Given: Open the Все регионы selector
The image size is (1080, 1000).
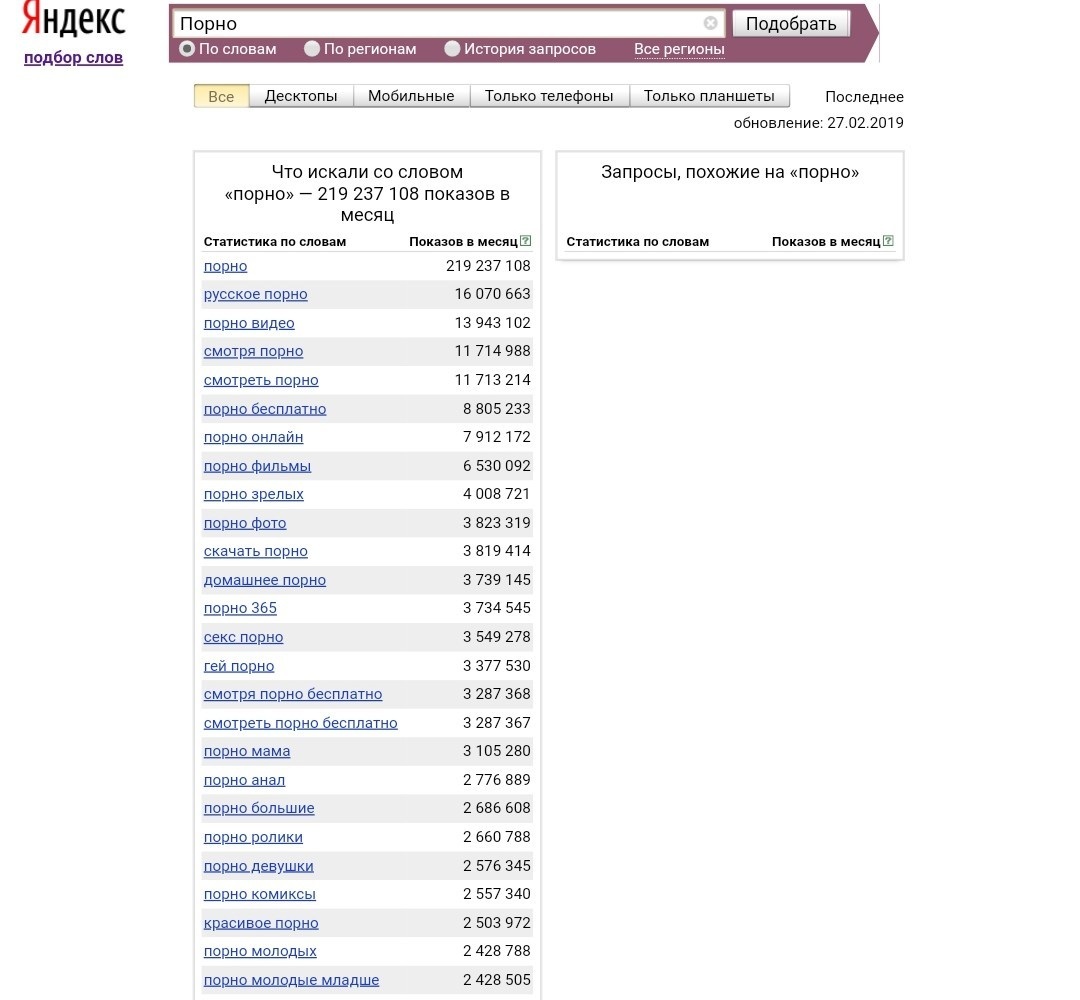Looking at the screenshot, I should (x=679, y=47).
